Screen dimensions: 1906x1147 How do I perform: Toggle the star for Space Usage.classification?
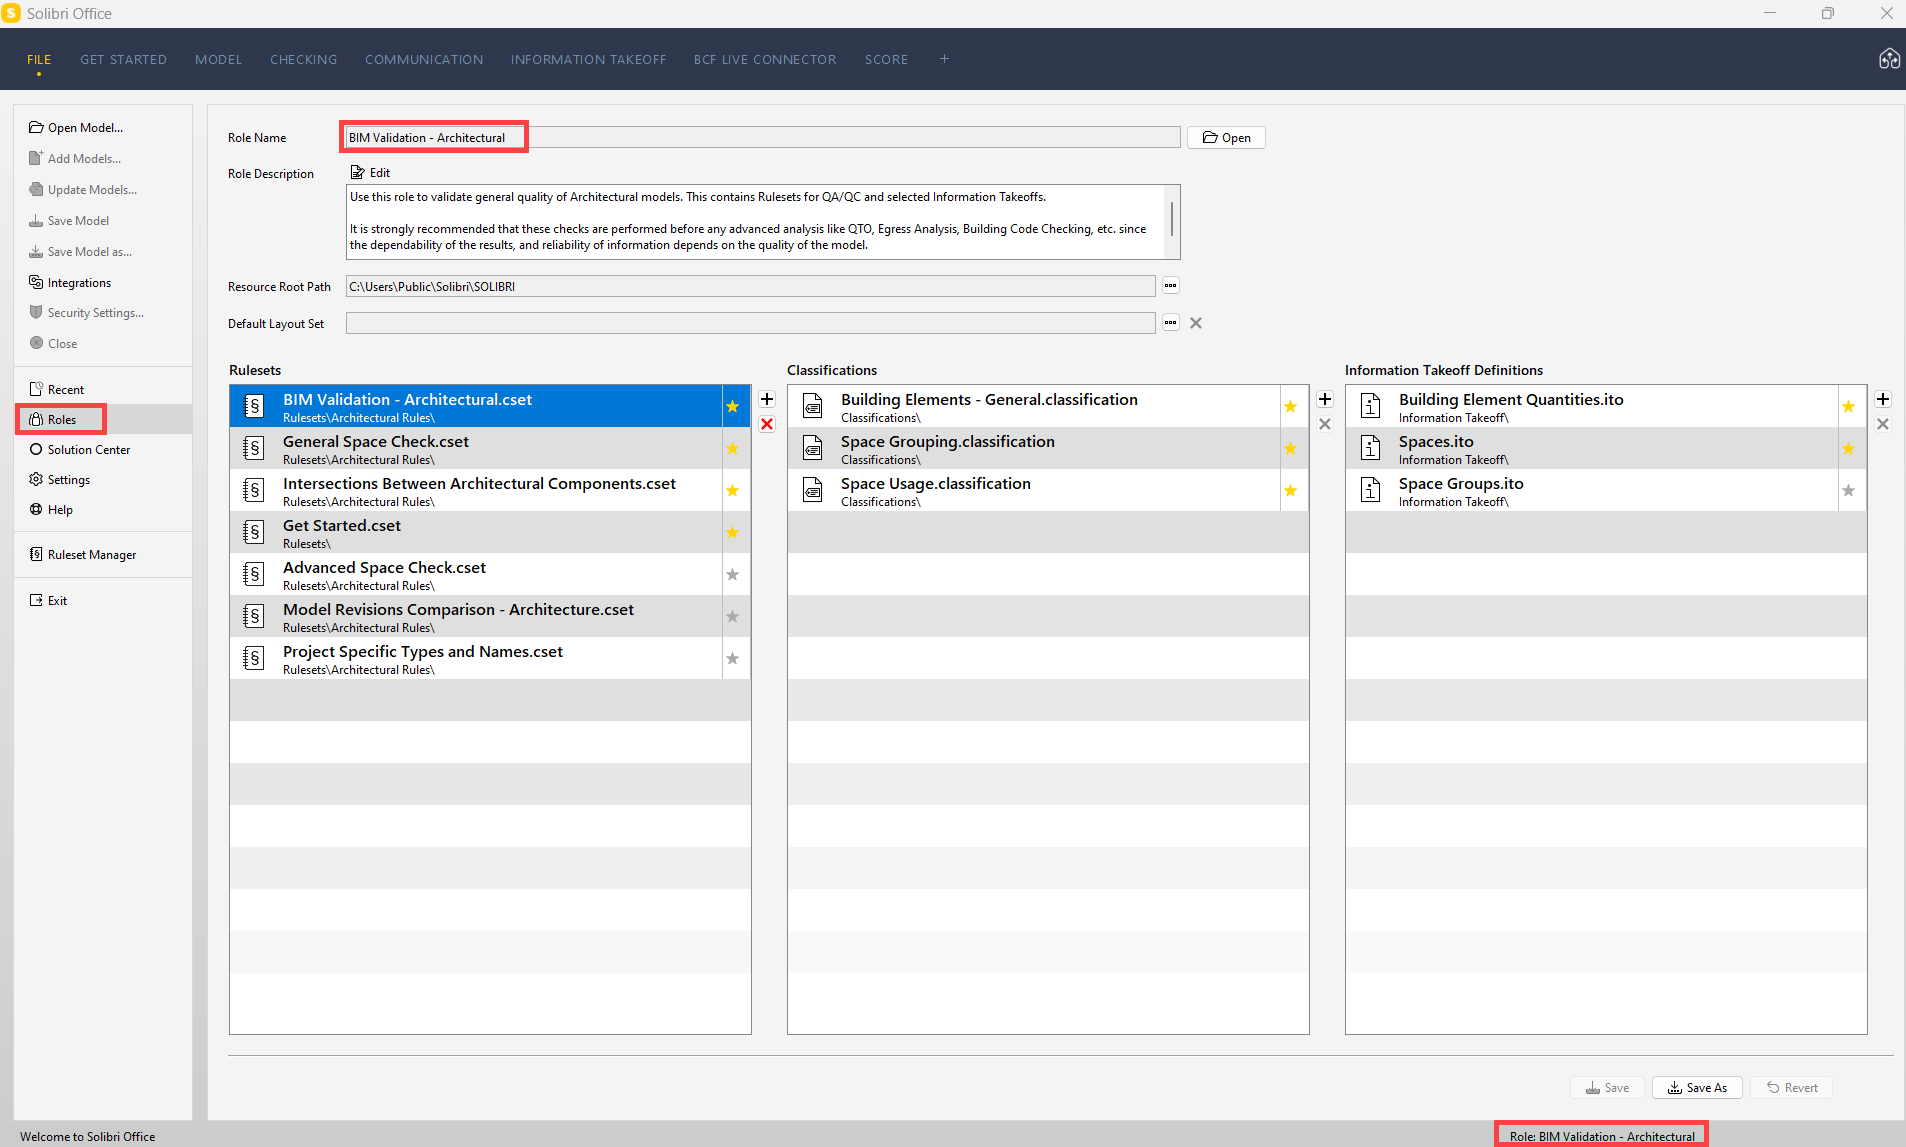click(x=1291, y=490)
